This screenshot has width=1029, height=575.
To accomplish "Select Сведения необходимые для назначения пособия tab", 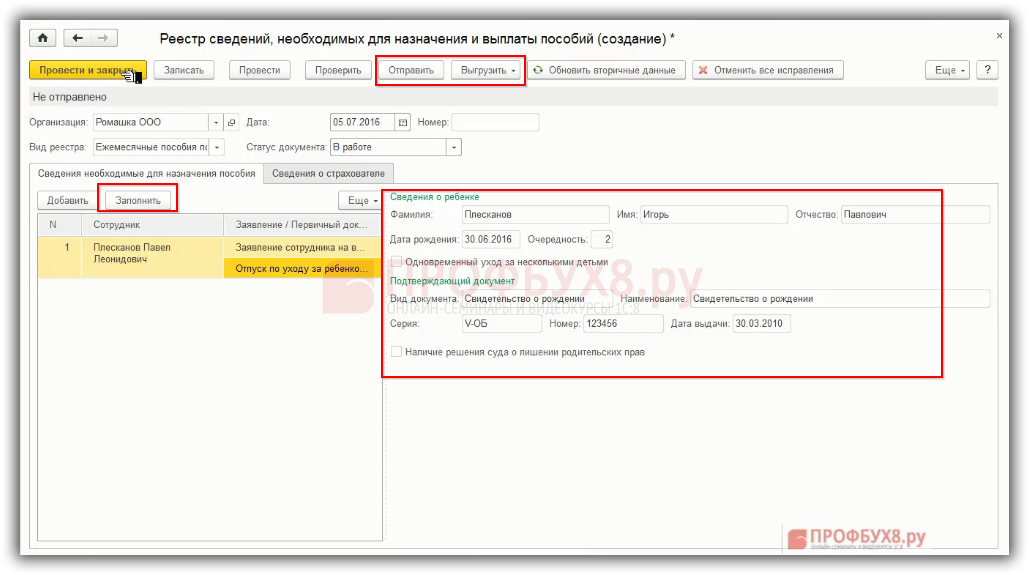I will point(146,173).
